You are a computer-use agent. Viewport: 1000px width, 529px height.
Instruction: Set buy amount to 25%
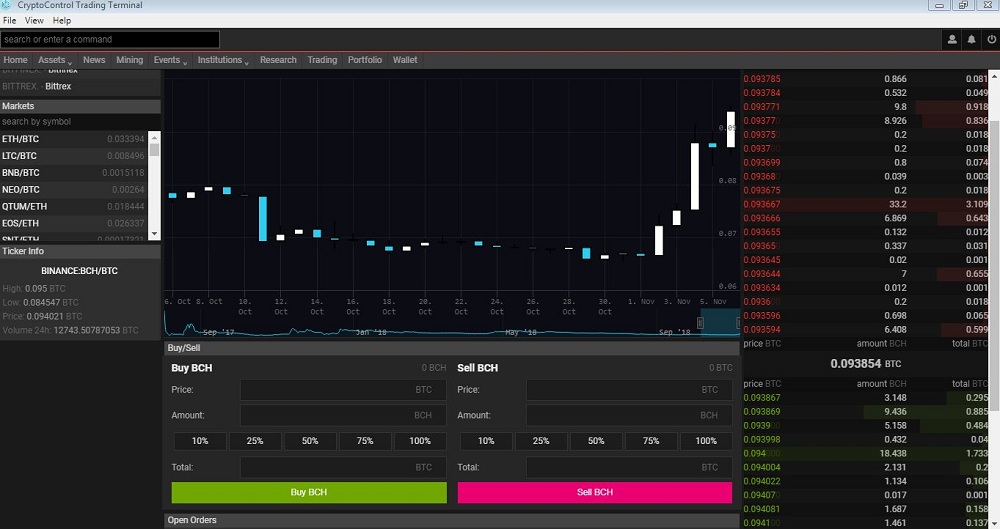255,441
